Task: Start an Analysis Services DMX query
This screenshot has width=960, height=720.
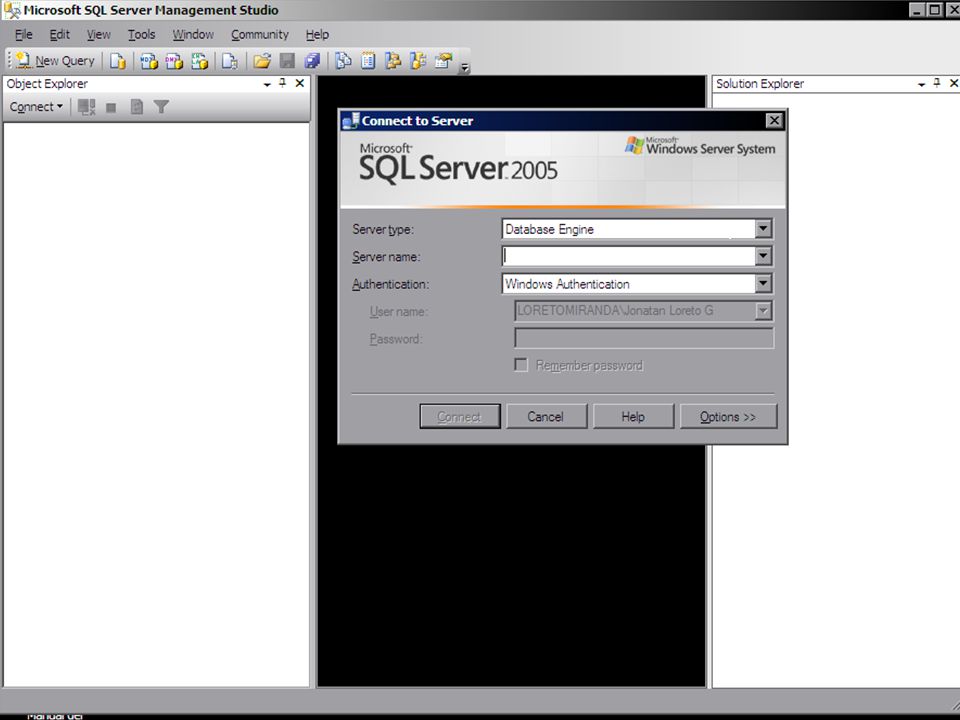Action: (x=174, y=61)
